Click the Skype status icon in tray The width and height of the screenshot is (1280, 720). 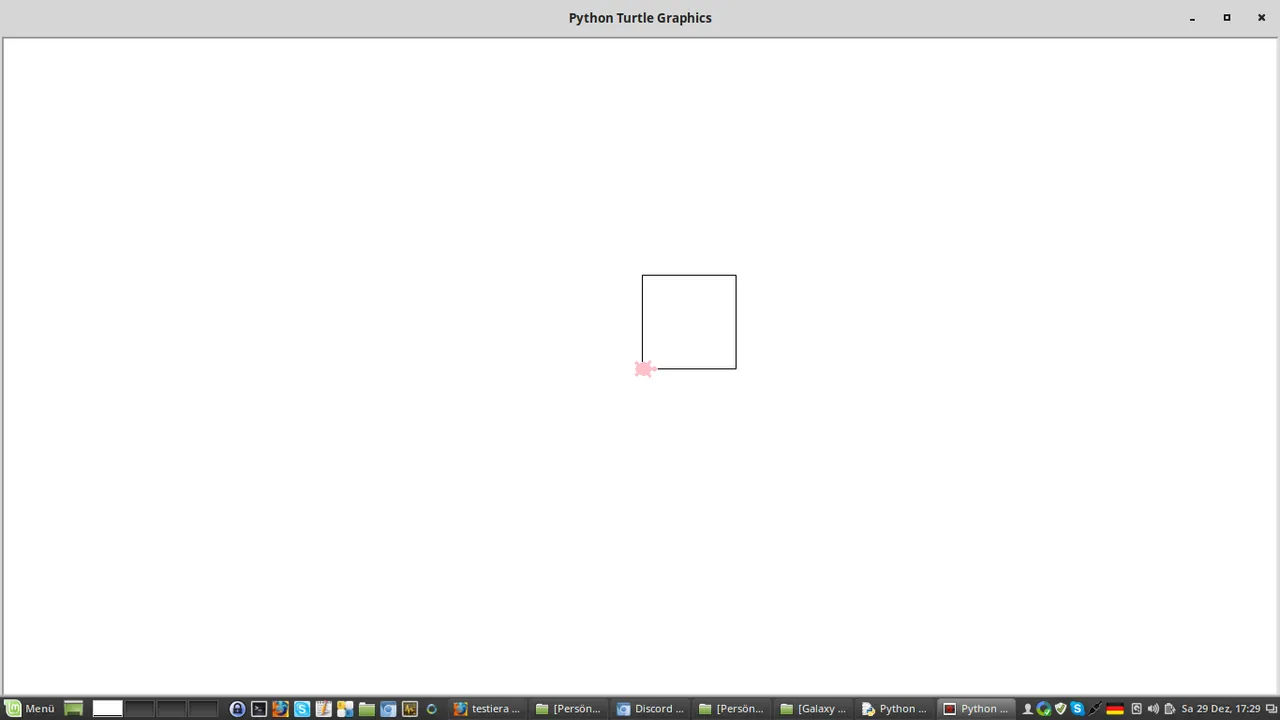pyautogui.click(x=1077, y=708)
